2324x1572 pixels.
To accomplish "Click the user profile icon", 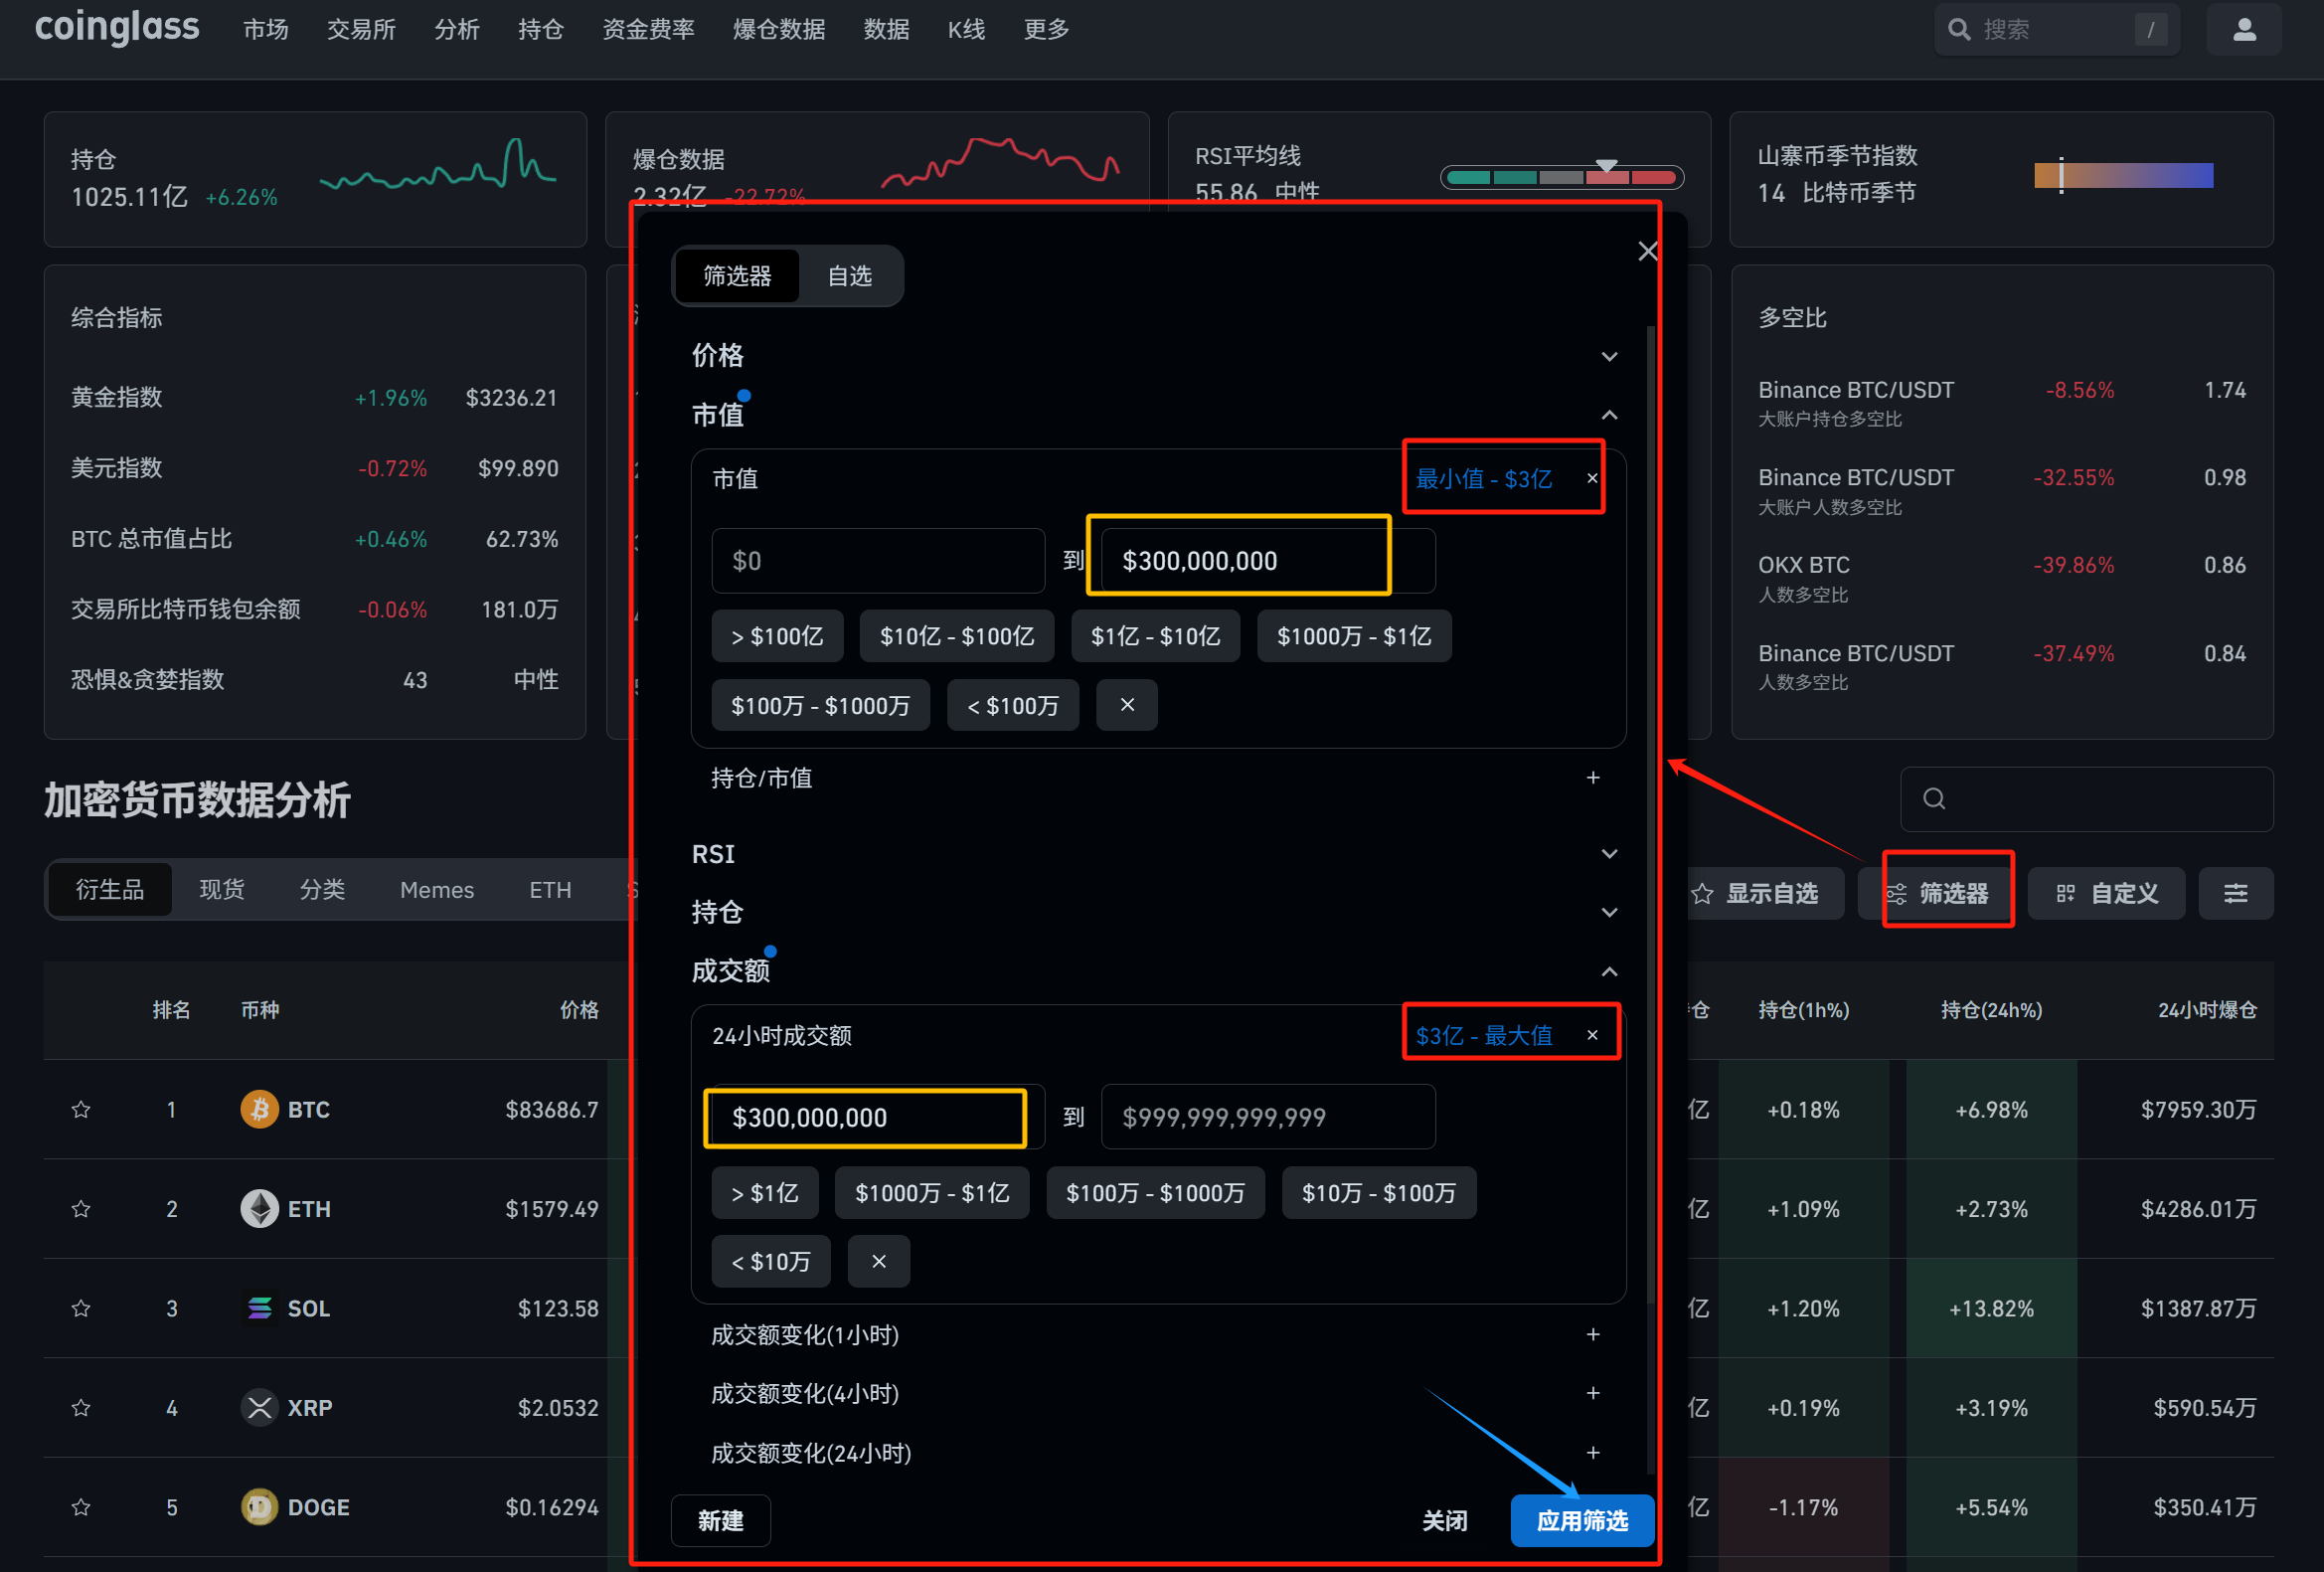I will click(2244, 30).
